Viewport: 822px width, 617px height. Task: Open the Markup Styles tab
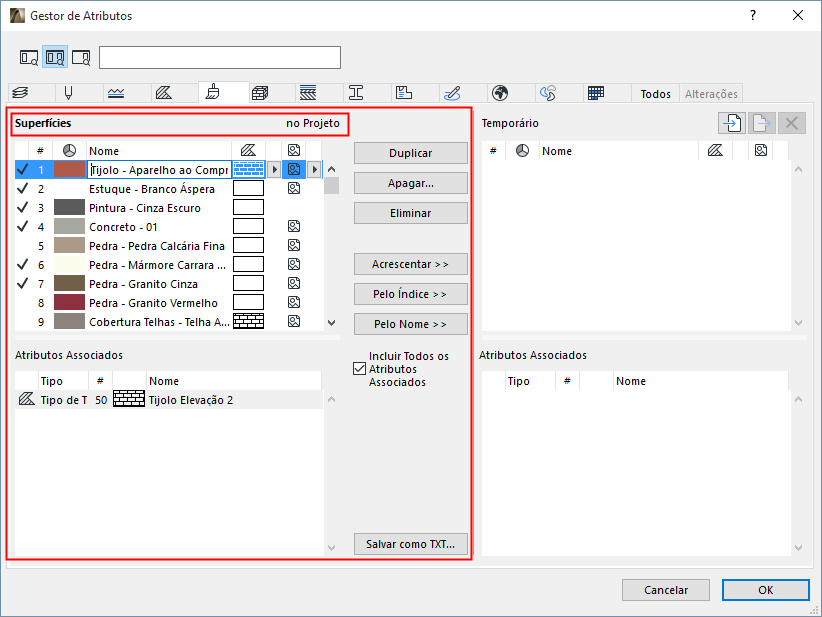pyautogui.click(x=452, y=93)
